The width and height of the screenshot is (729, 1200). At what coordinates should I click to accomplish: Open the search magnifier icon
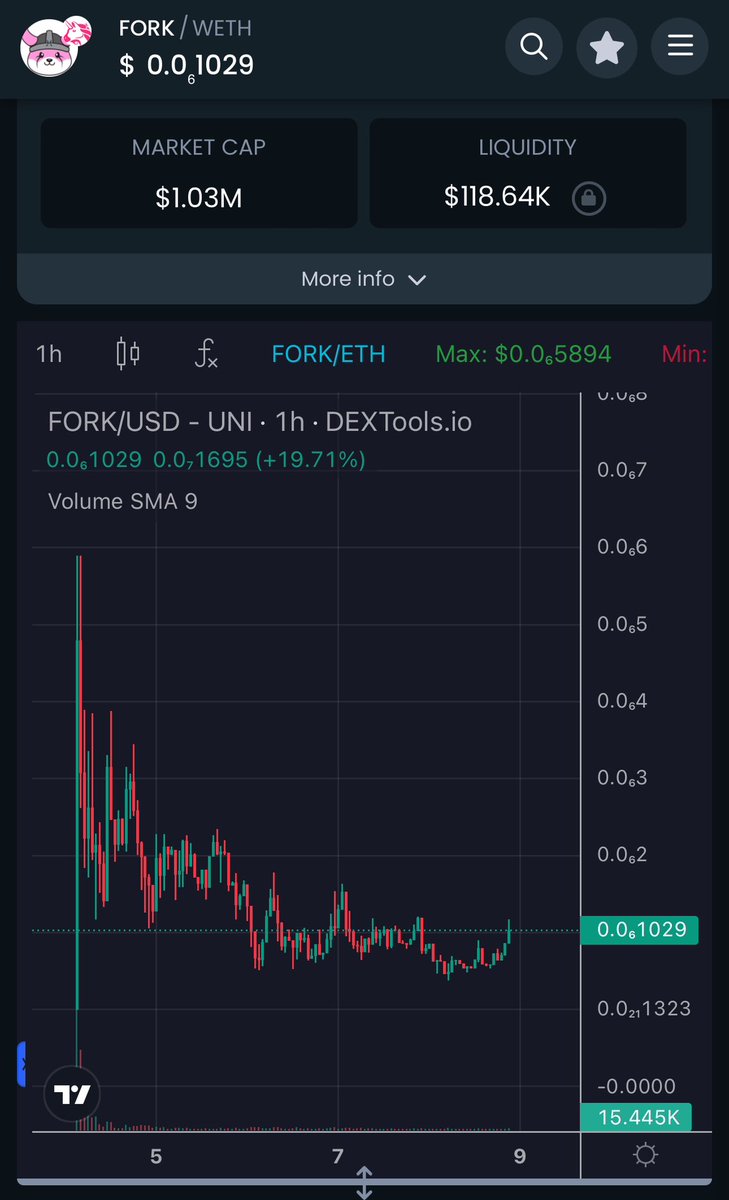(x=534, y=46)
